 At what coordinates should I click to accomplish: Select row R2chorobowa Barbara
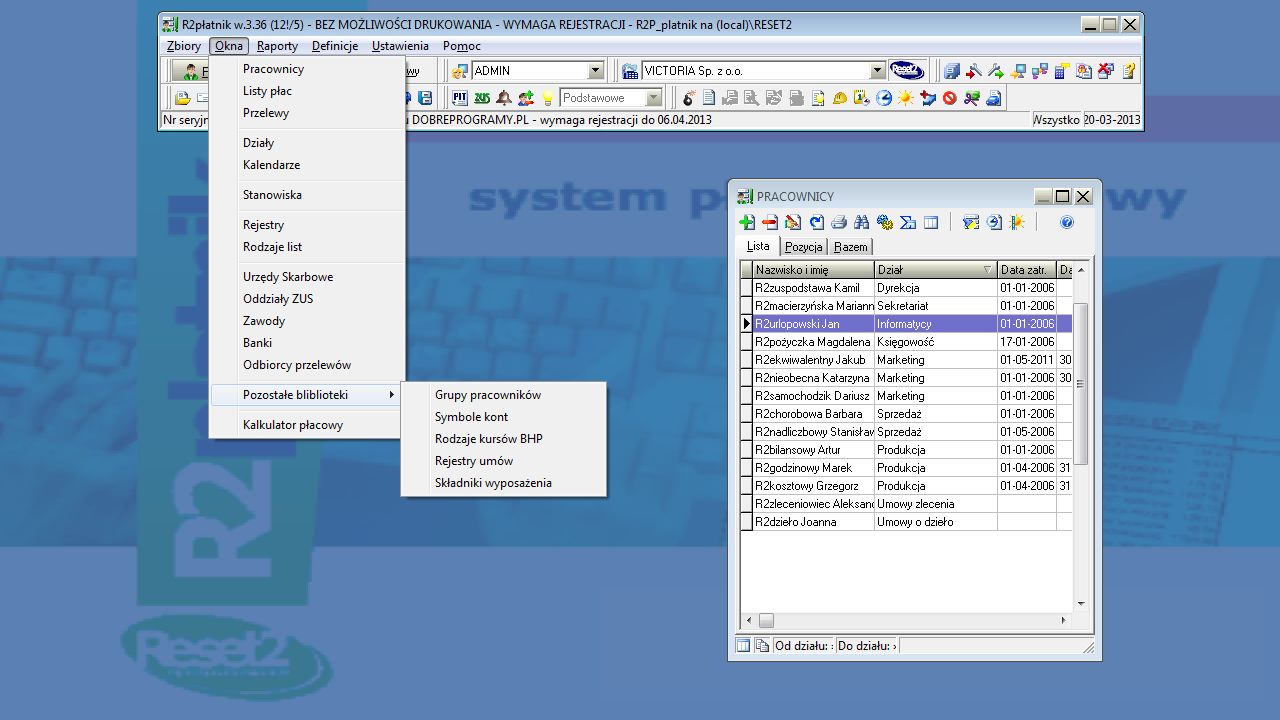(906, 414)
